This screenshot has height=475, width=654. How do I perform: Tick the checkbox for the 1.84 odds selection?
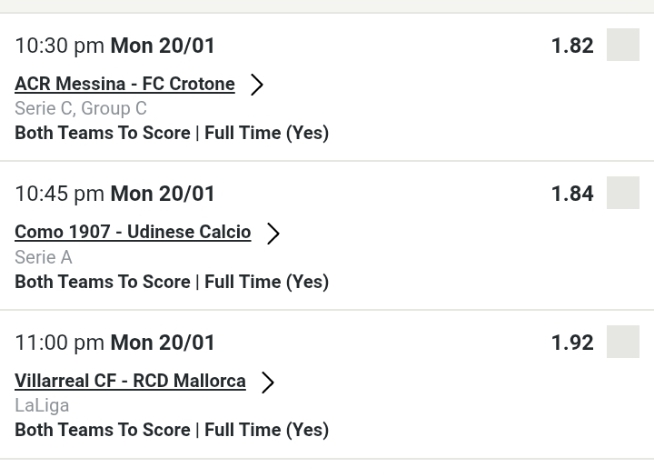[x=623, y=194]
